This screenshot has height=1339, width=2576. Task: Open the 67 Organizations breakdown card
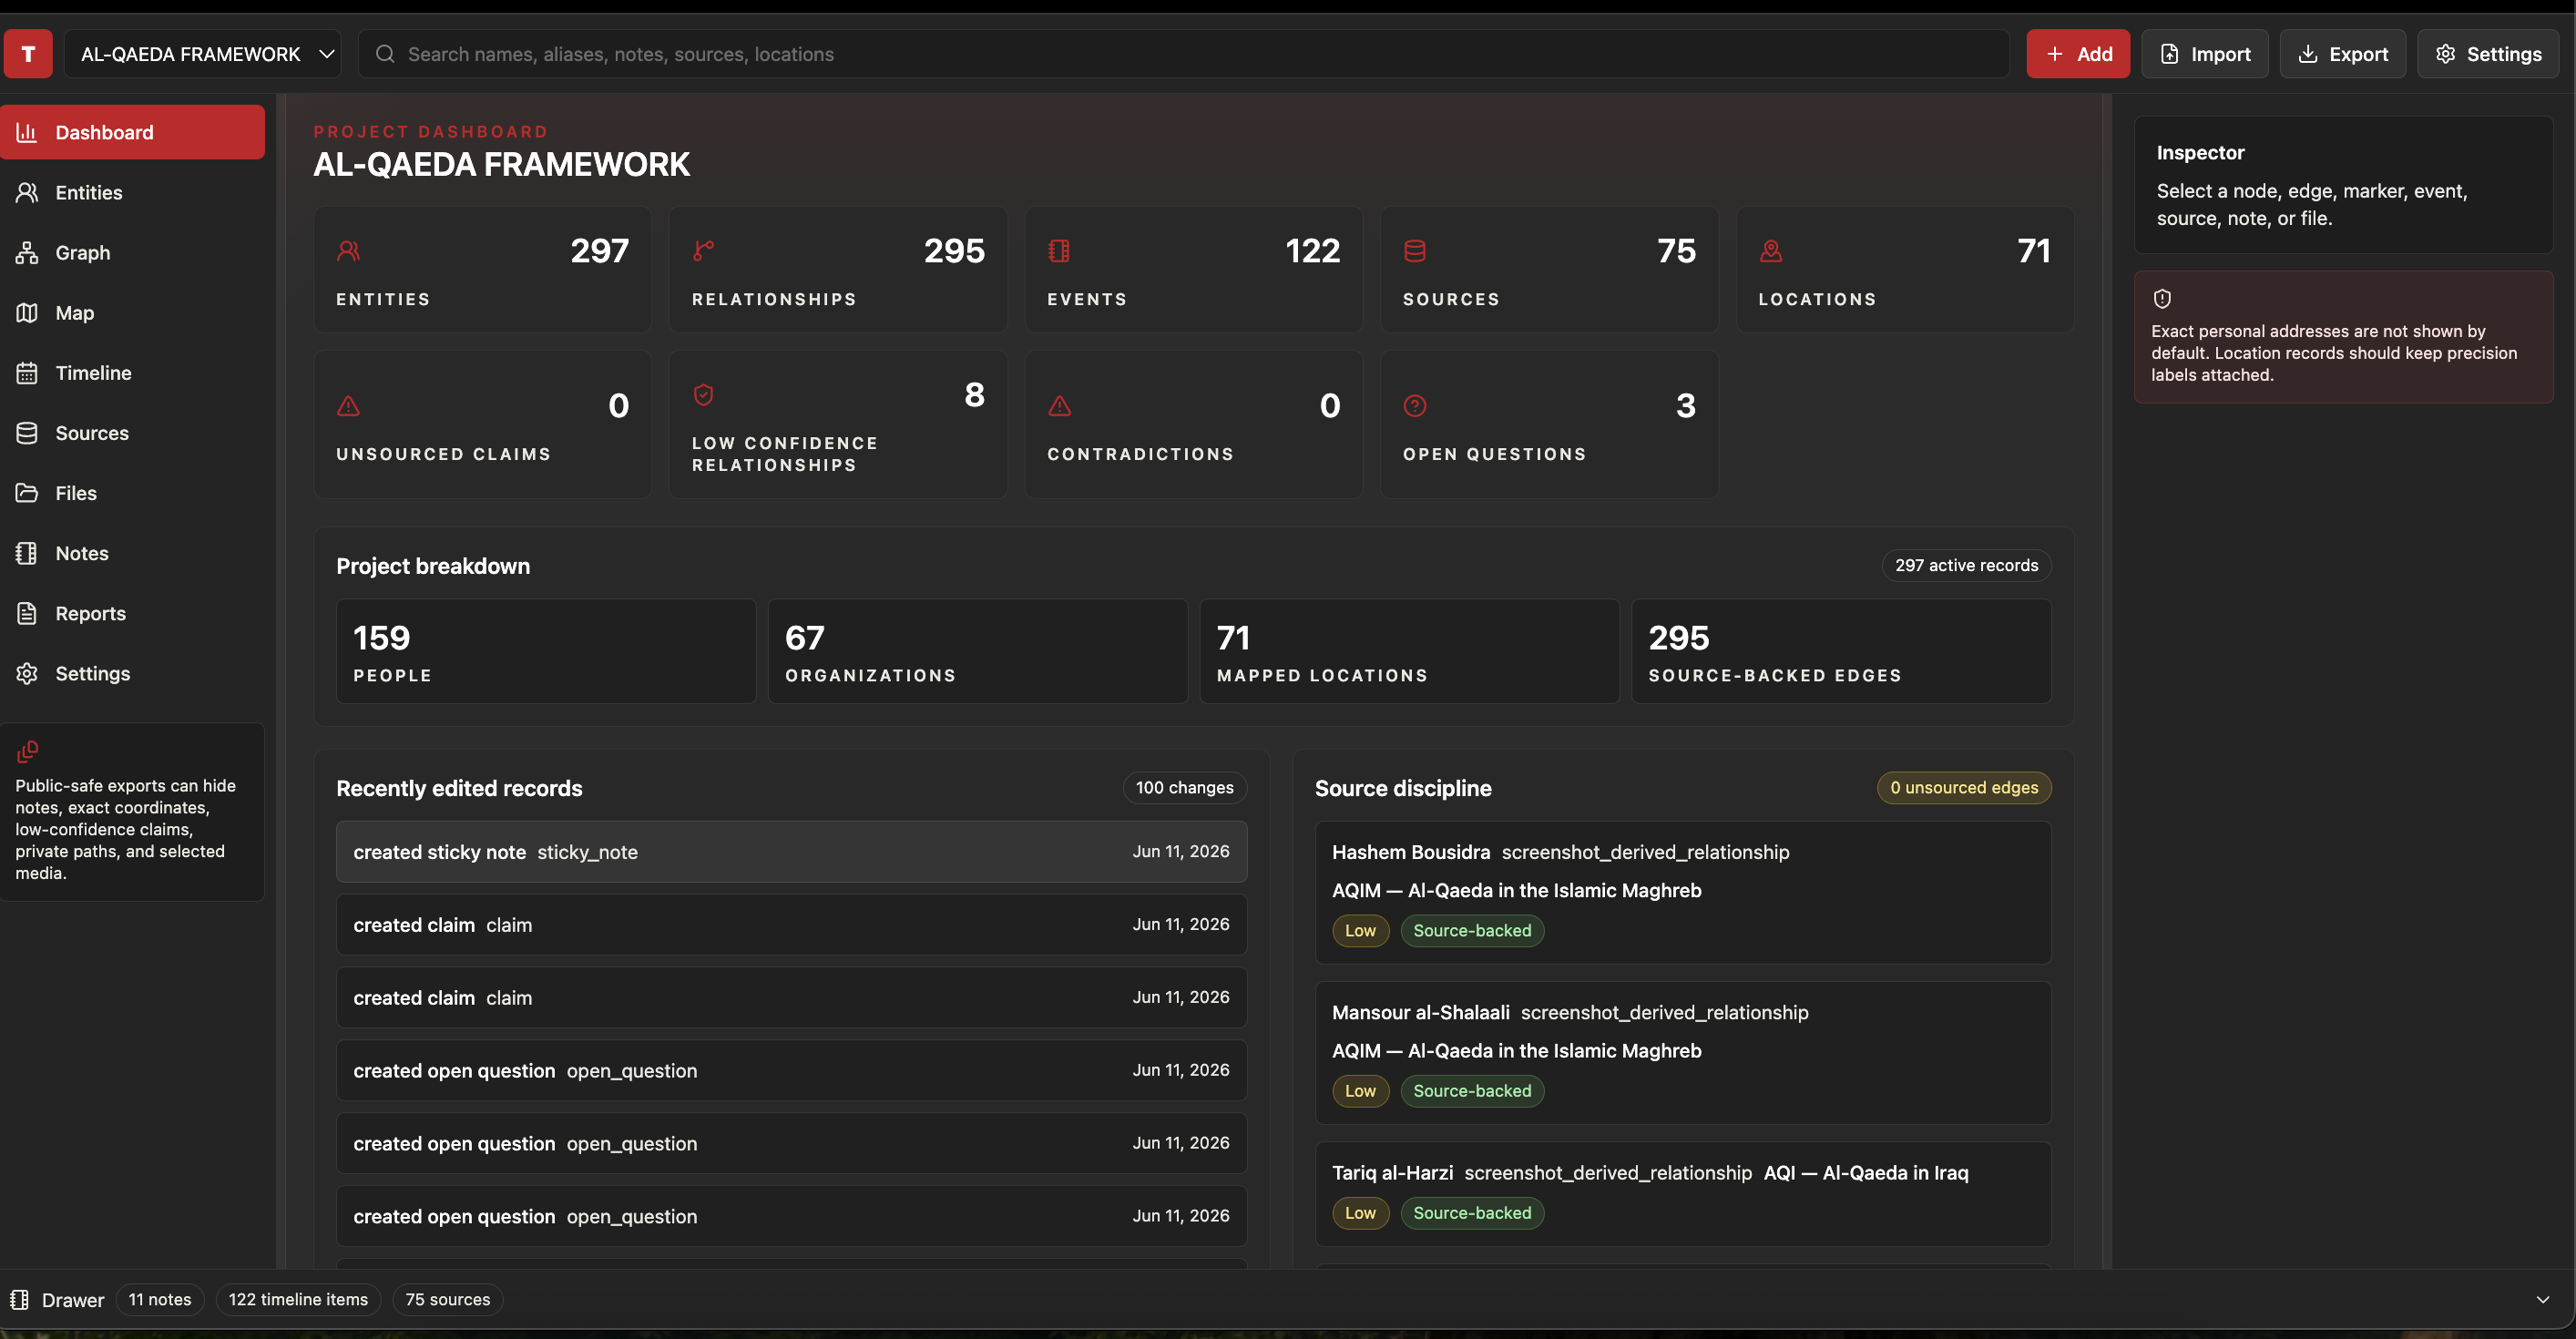[978, 651]
